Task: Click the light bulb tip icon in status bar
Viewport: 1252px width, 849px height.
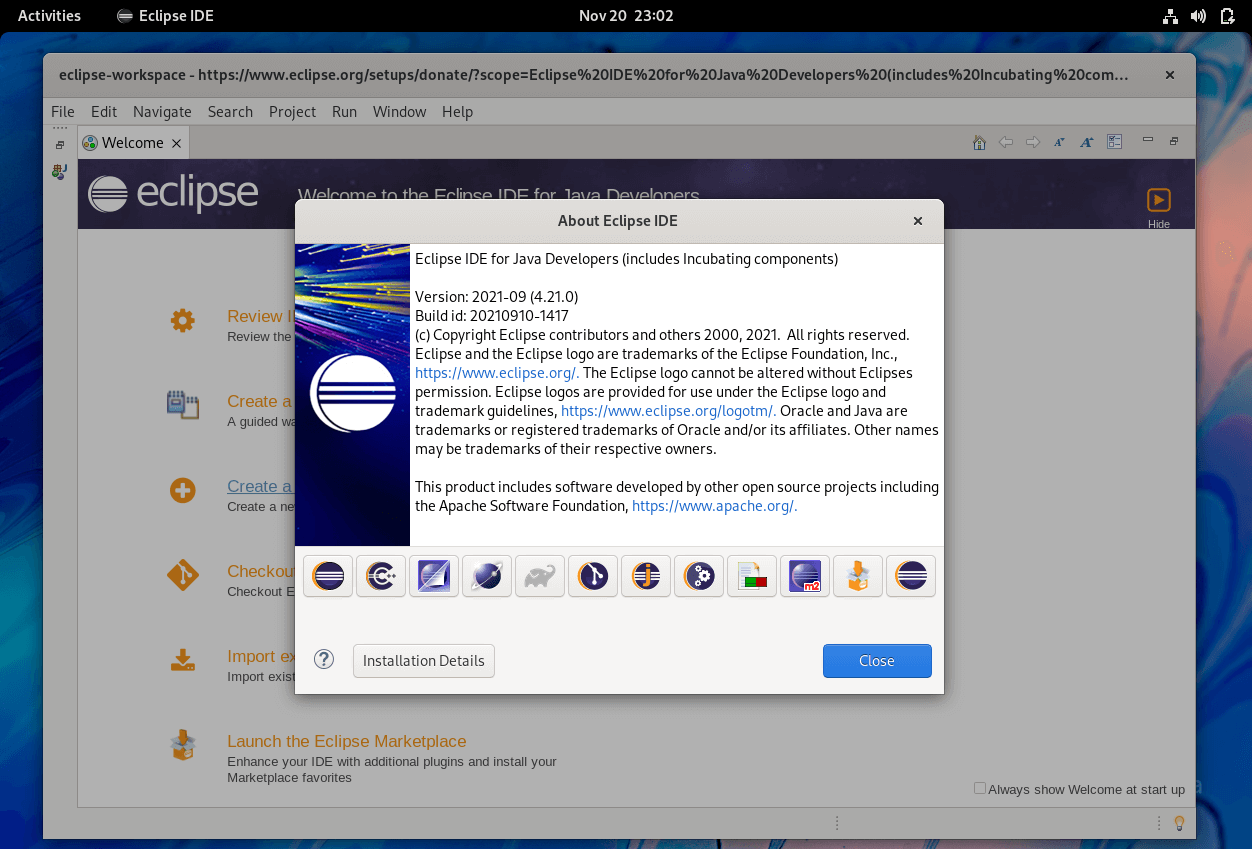Action: click(1179, 823)
